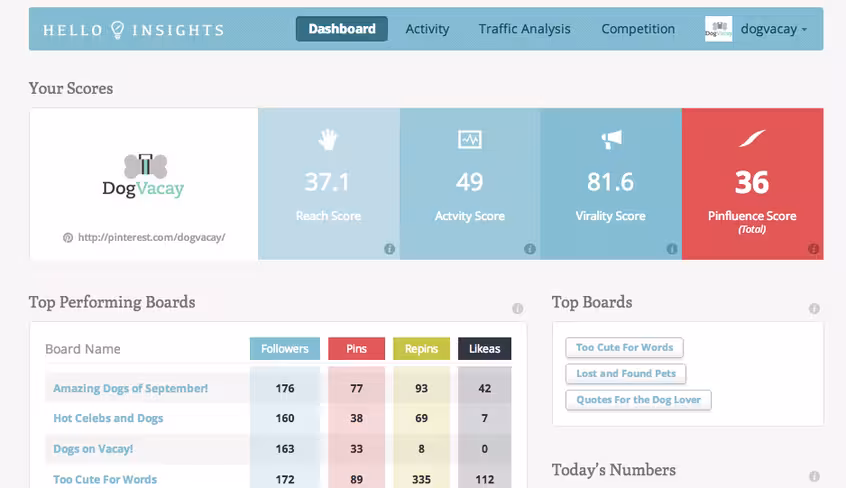Click likes value 112 in Too Cute row
The width and height of the screenshot is (846, 488).
click(x=485, y=479)
